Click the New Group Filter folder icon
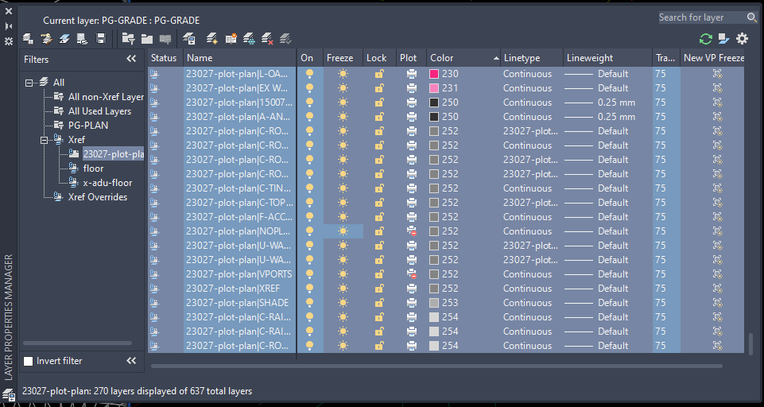 [147, 39]
